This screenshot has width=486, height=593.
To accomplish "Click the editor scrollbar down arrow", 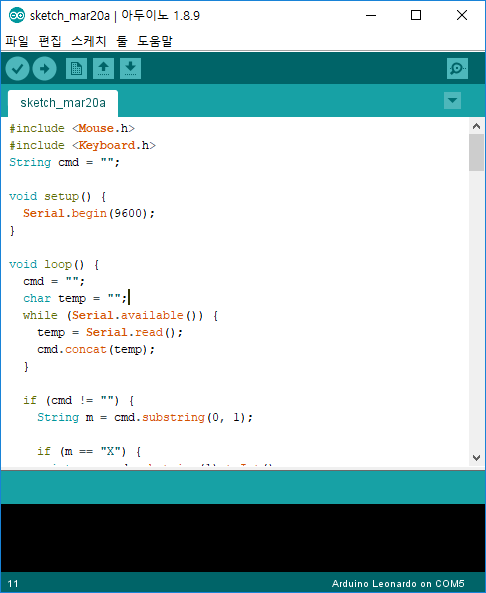I will [477, 458].
